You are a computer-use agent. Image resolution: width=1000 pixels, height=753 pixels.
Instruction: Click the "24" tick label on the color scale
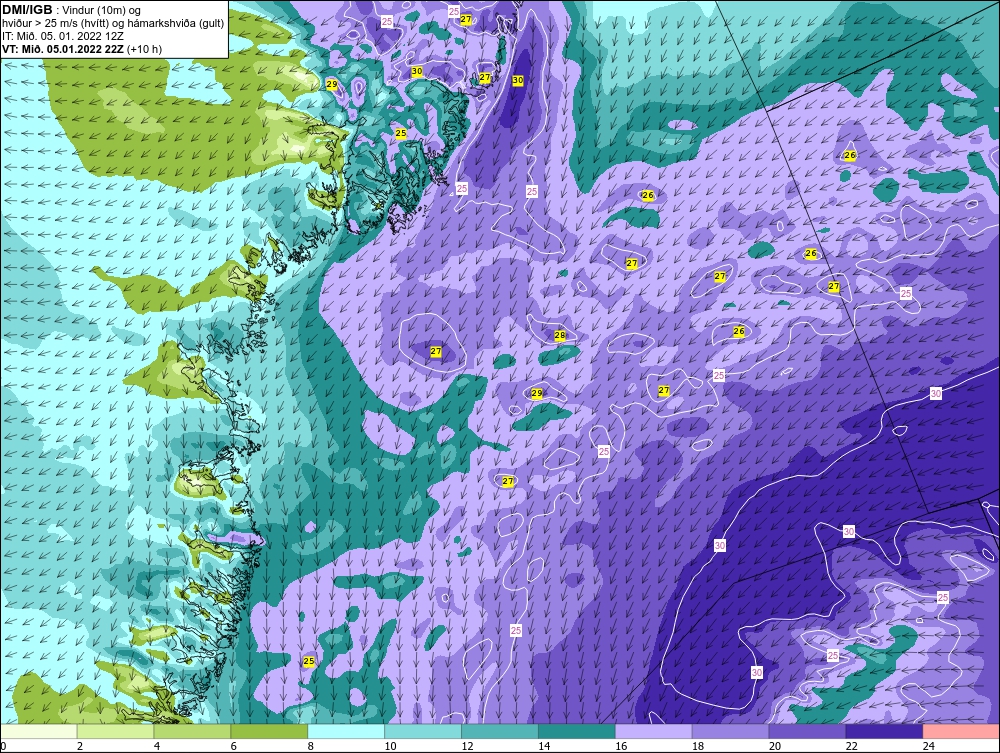tap(929, 746)
